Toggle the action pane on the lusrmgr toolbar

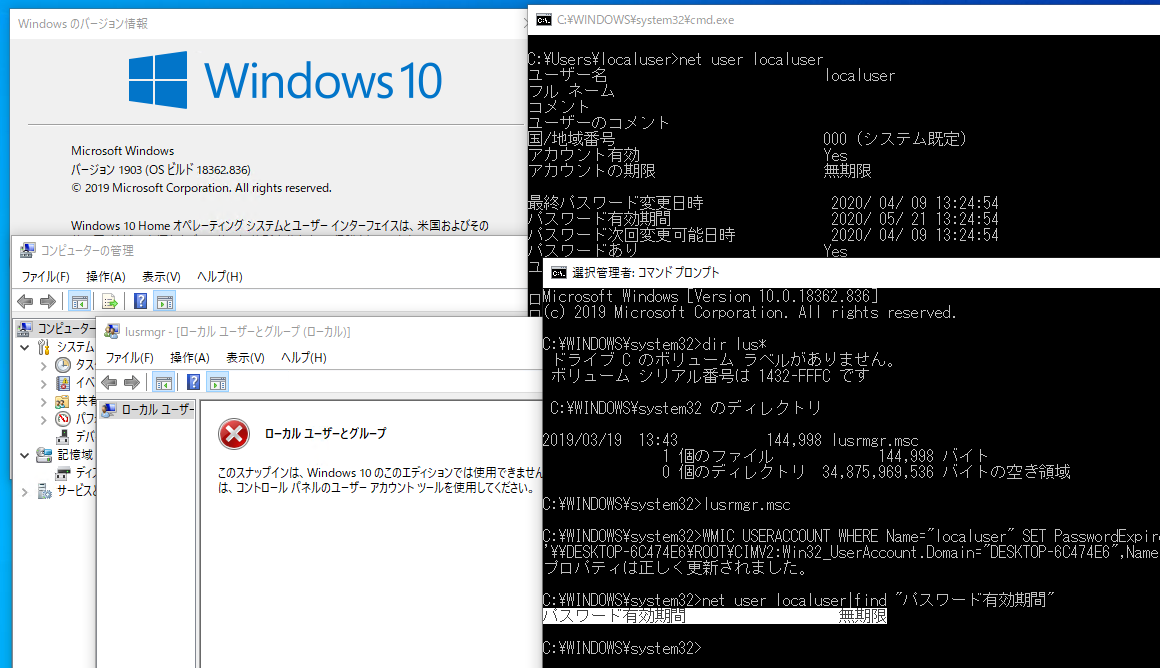pos(219,381)
